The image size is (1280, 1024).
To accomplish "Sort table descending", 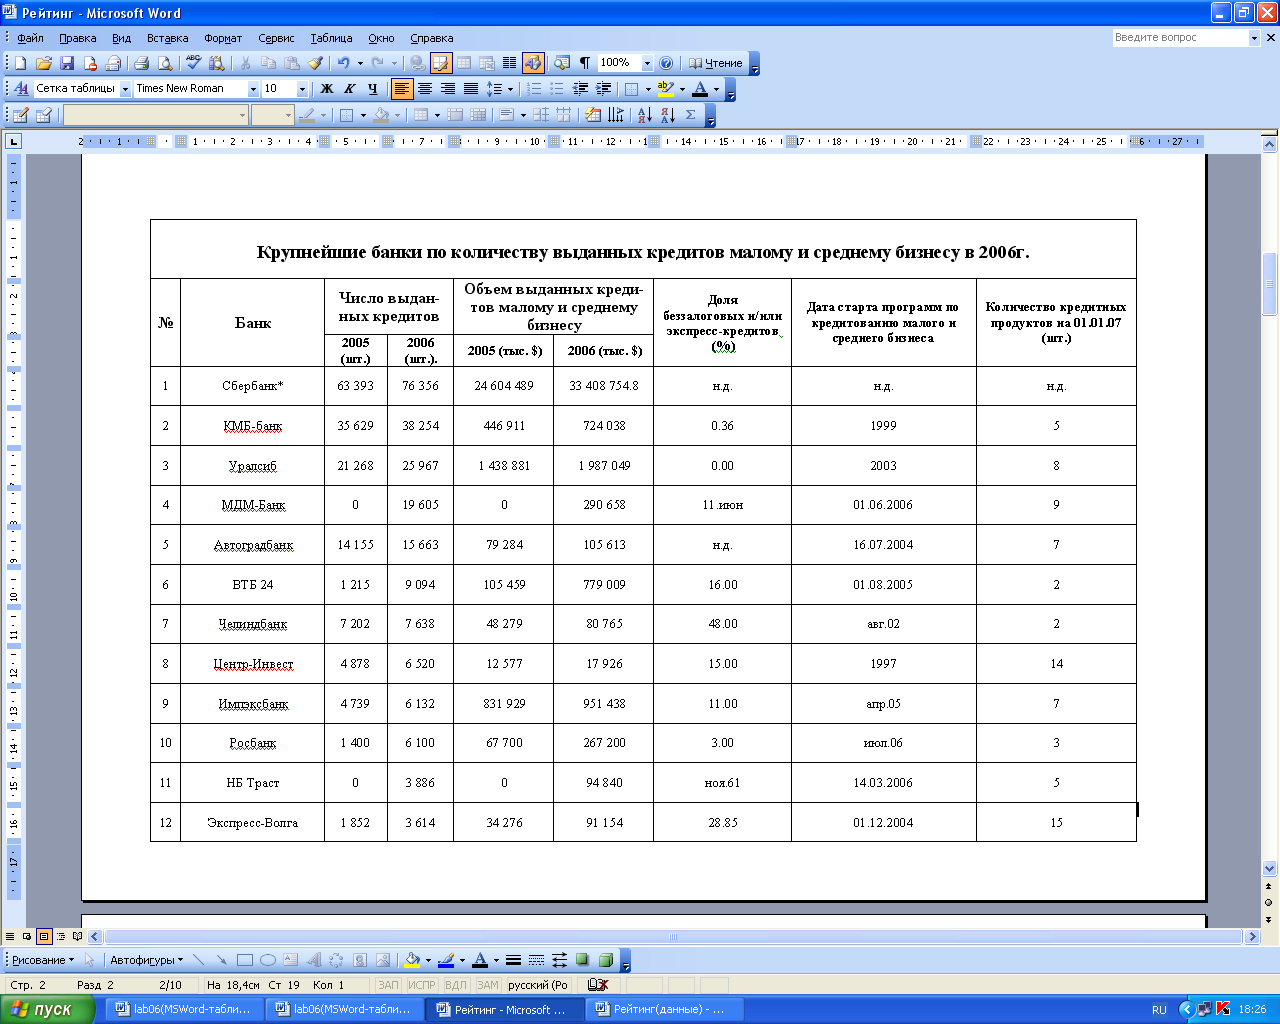I will tap(667, 115).
